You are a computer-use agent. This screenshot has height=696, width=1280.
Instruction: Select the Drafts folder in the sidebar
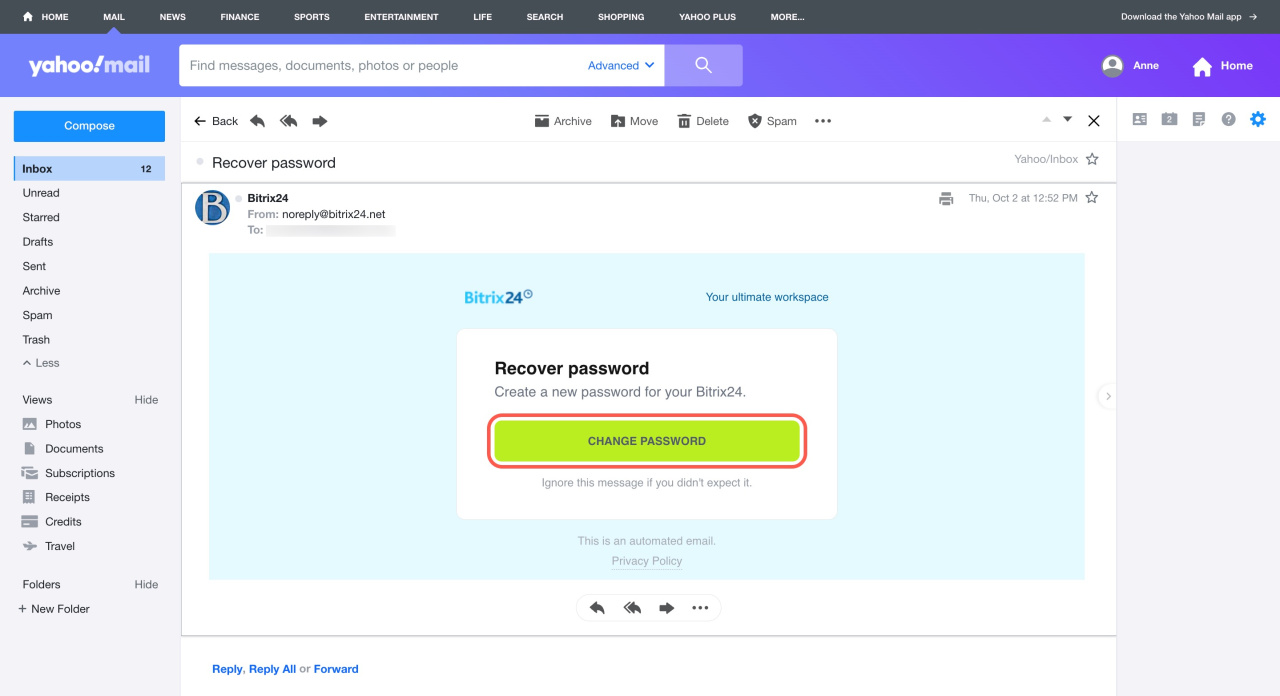point(38,242)
